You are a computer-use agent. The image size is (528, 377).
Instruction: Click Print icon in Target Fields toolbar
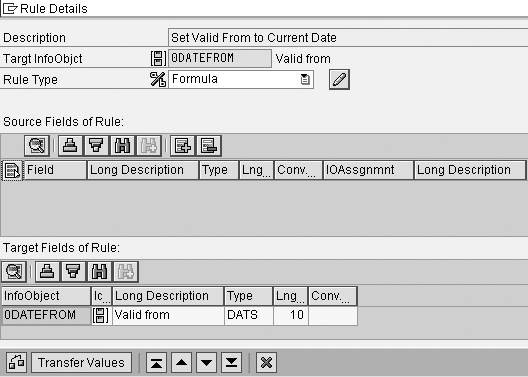(47, 272)
